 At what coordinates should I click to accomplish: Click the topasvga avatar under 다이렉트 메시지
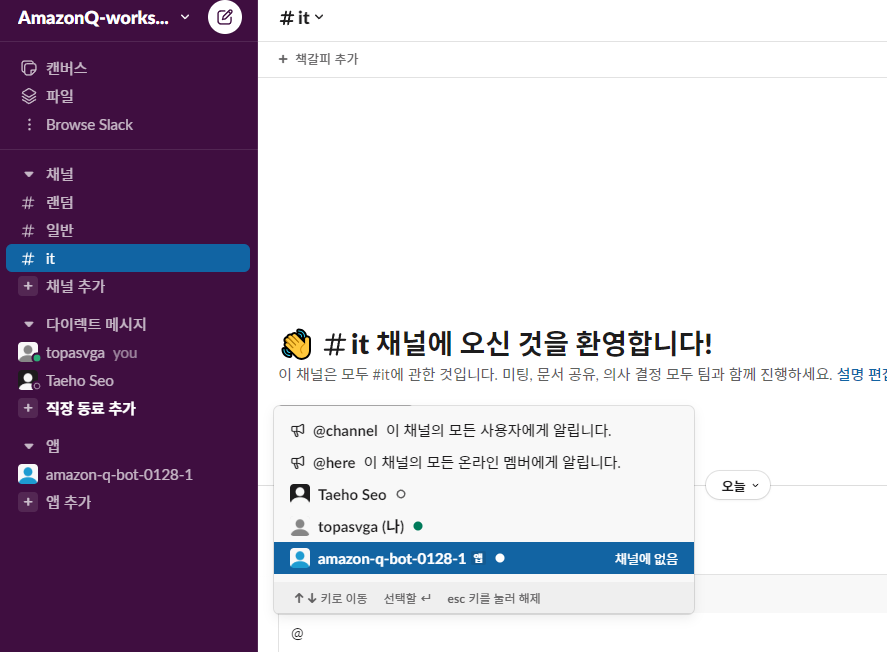[28, 352]
